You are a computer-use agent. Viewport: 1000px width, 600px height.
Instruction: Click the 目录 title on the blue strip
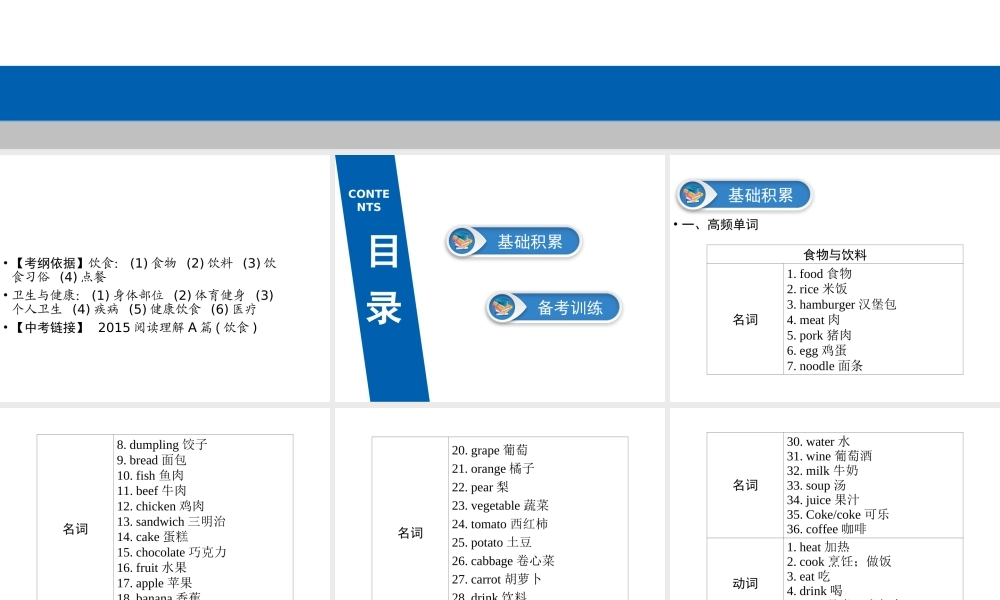point(384,280)
